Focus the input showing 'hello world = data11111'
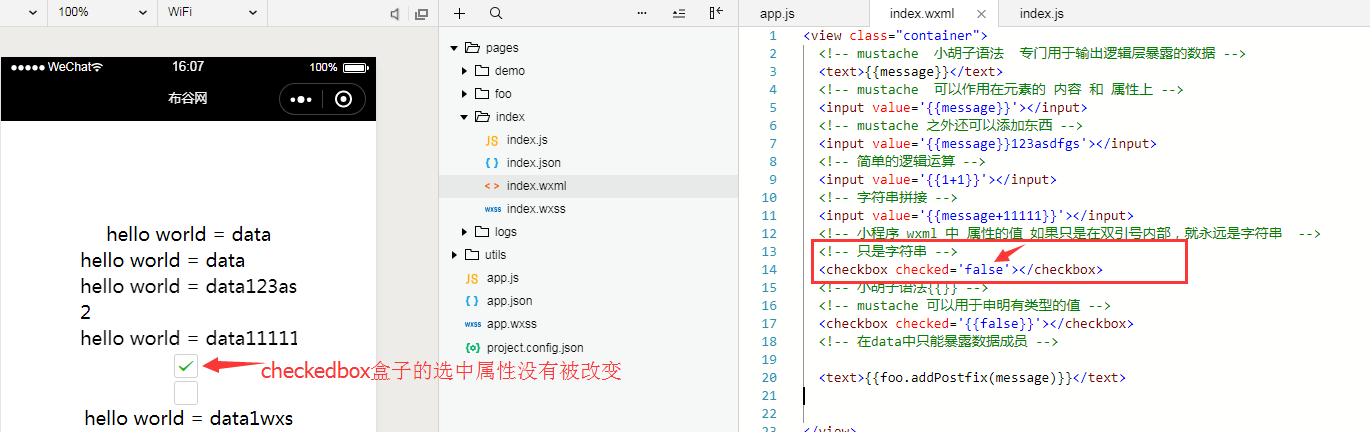This screenshot has width=1370, height=432. tap(189, 338)
